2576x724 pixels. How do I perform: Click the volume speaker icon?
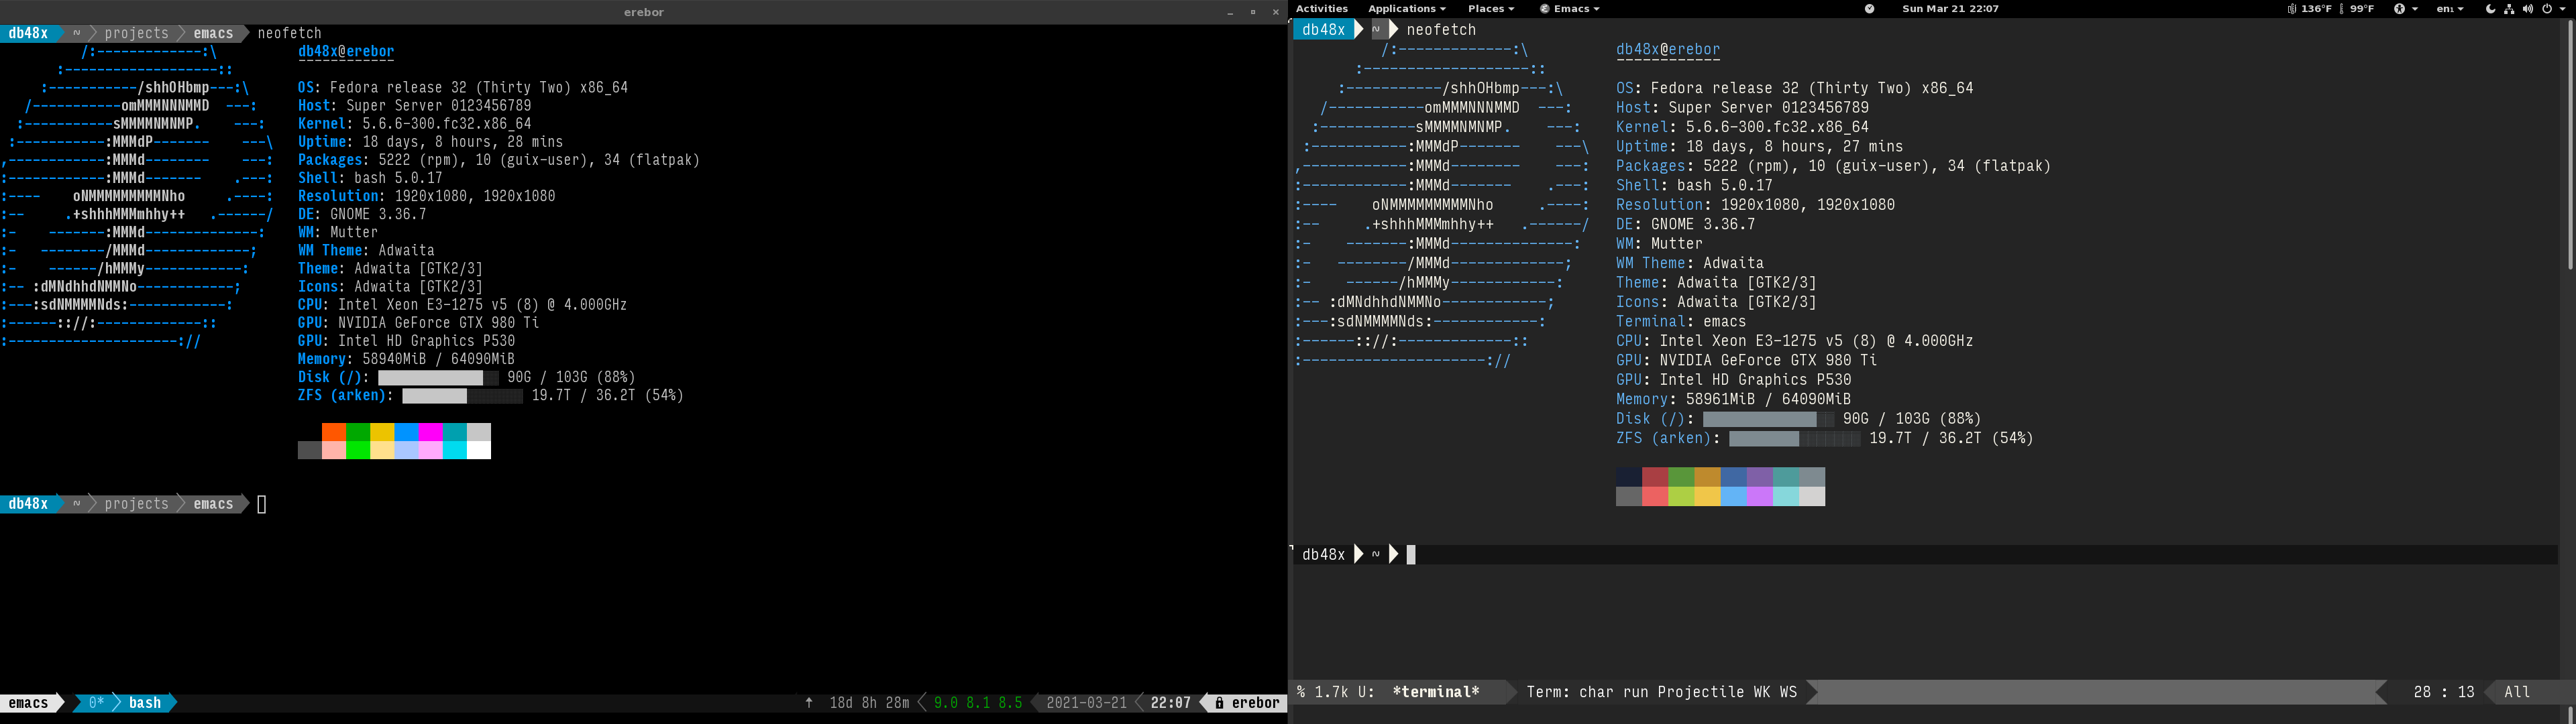click(2528, 9)
